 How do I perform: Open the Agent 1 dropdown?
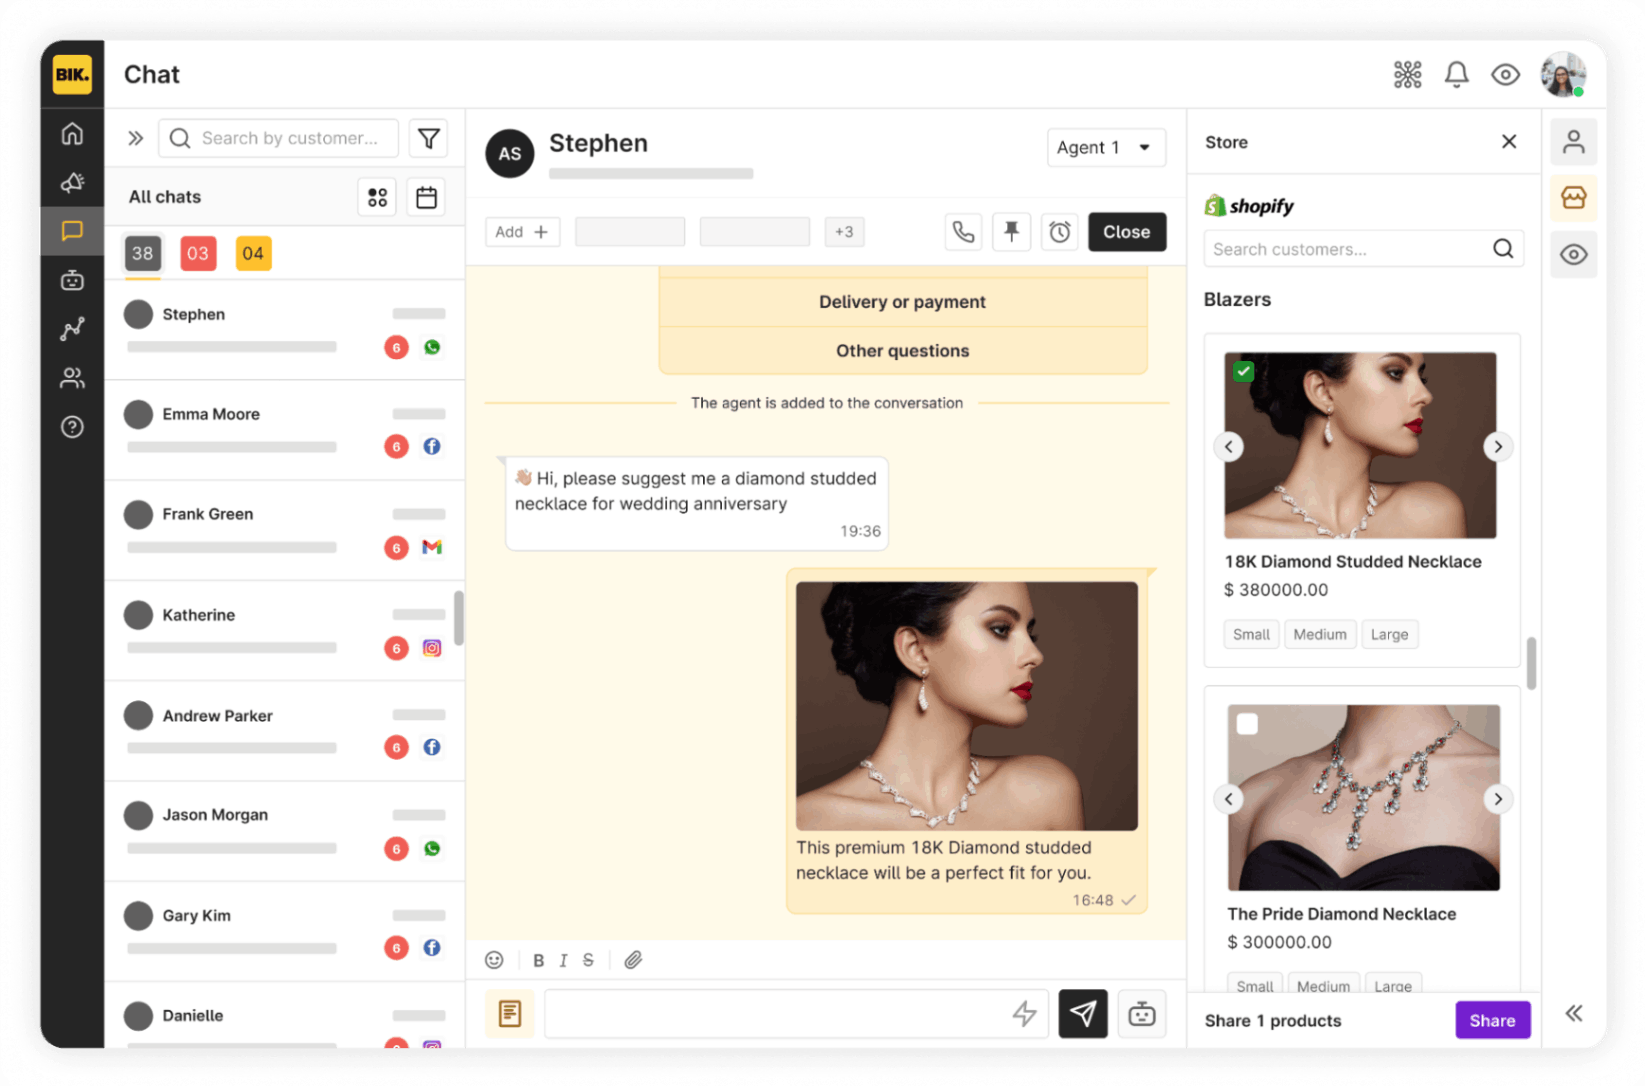pos(1105,148)
